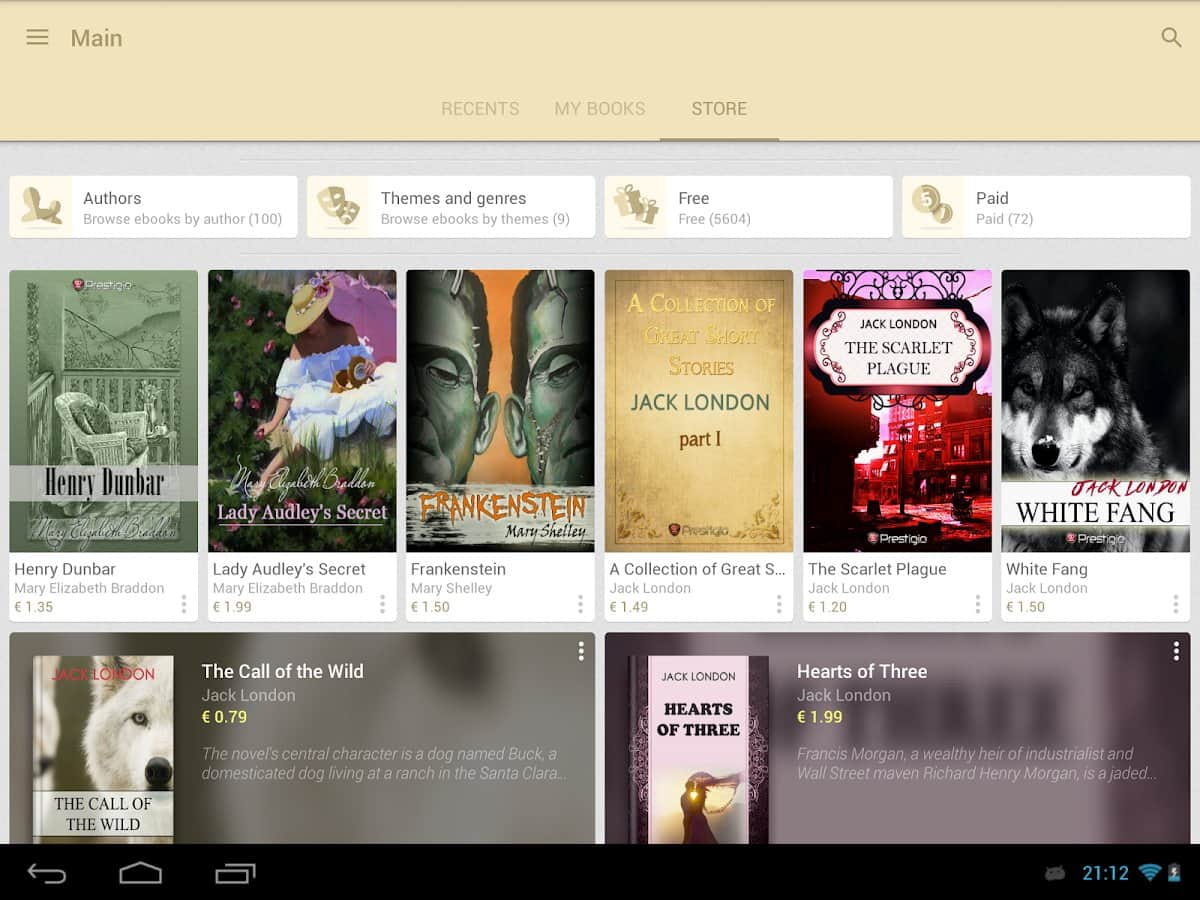Open the Authors category icon
1200x900 pixels.
[41, 207]
